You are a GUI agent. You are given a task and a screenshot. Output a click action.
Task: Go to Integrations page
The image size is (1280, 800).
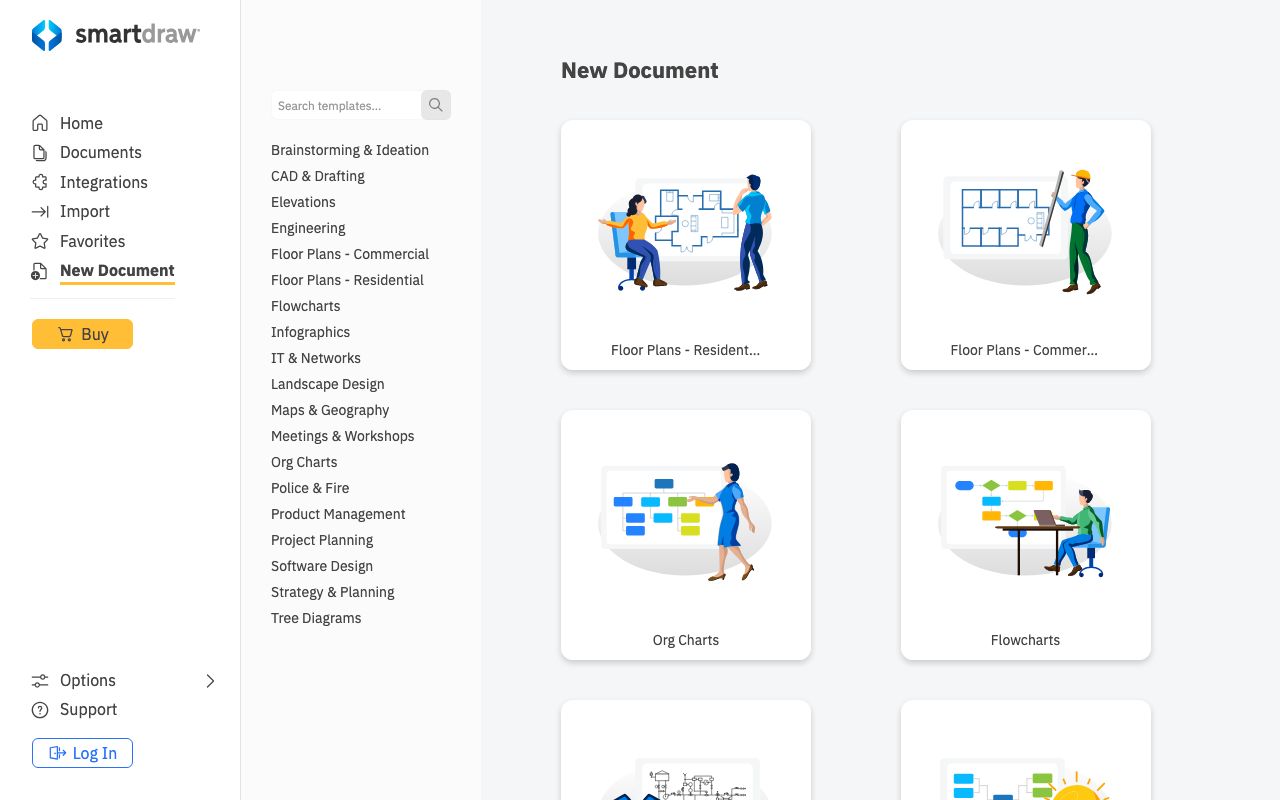click(104, 182)
